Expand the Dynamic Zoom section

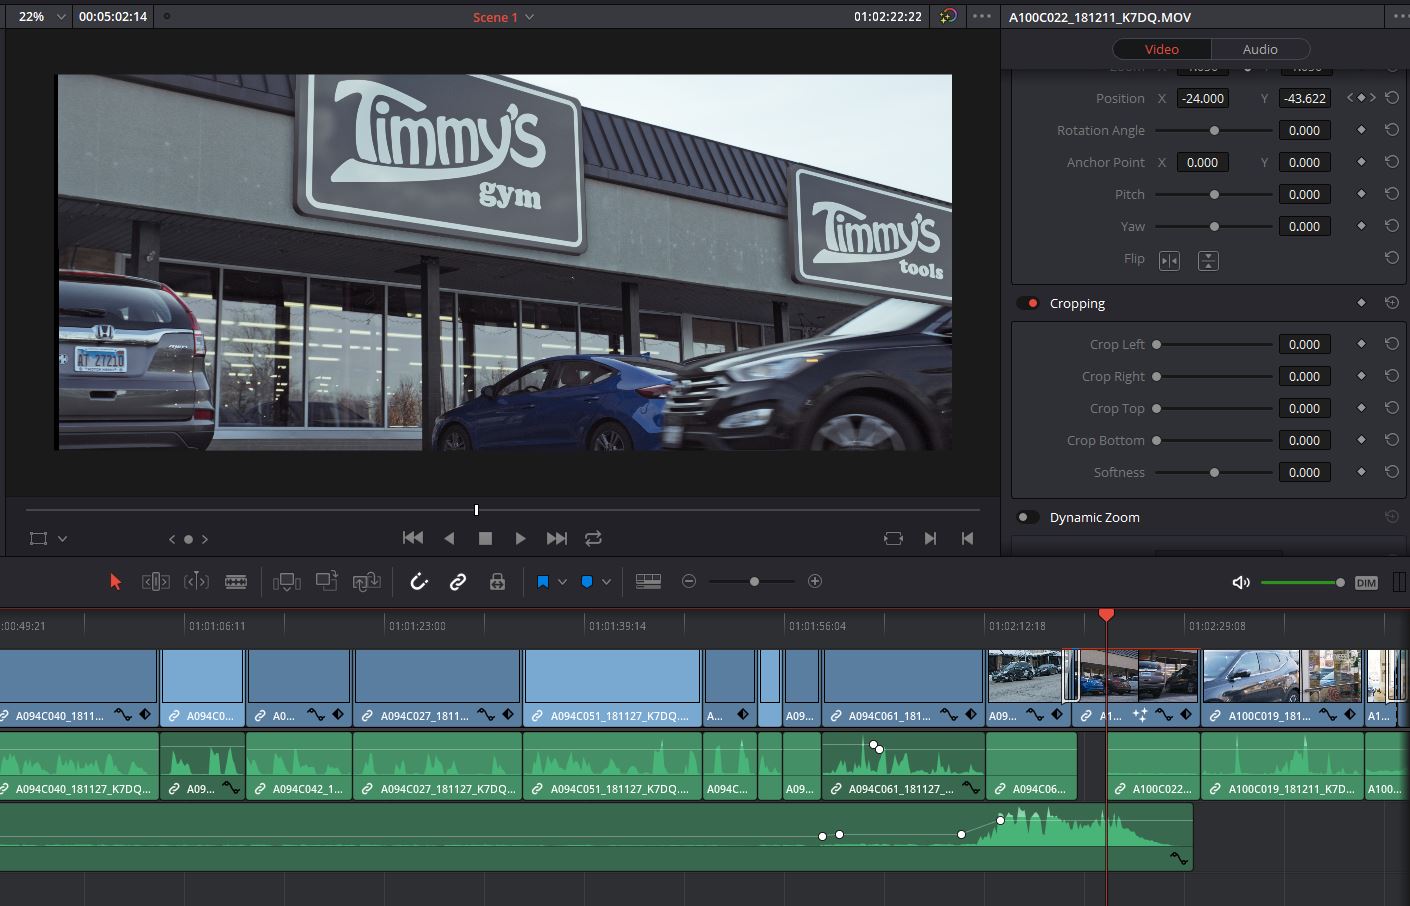[x=1094, y=517]
